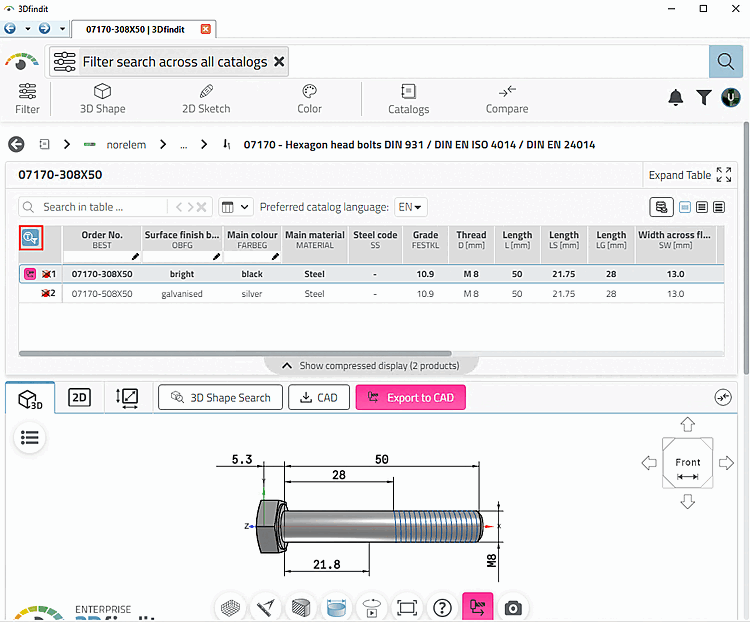This screenshot has width=750, height=622.
Task: Toggle dimension display in 3D viewer
Action: pos(336,608)
